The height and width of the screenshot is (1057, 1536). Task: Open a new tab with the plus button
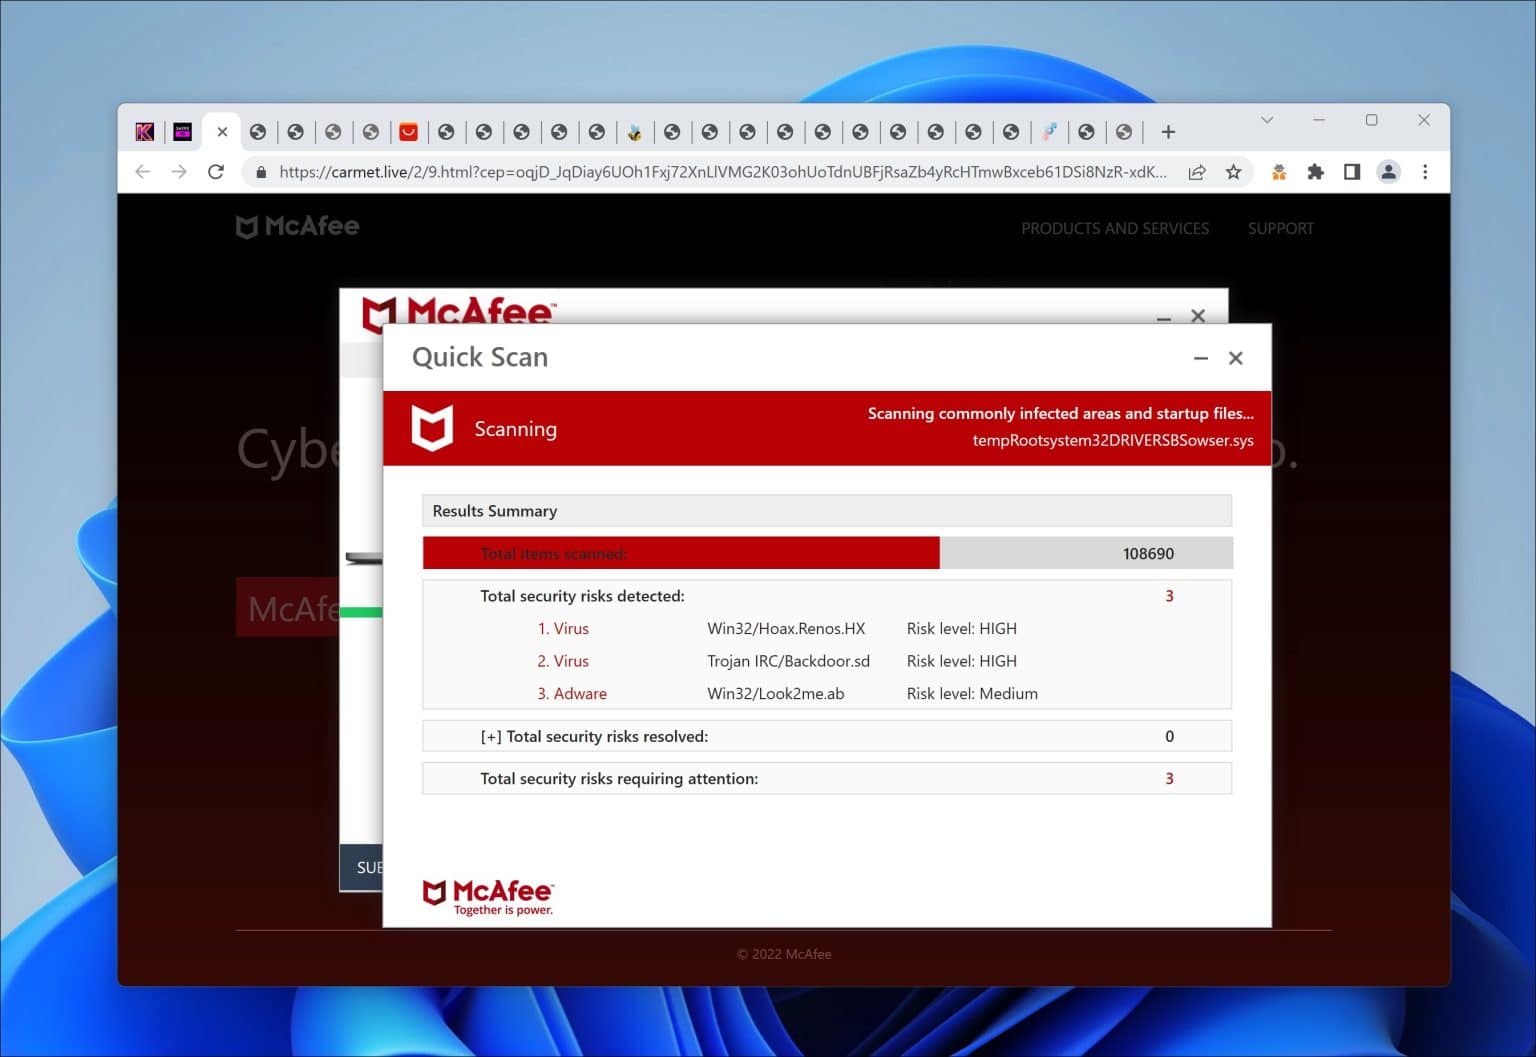click(1168, 132)
